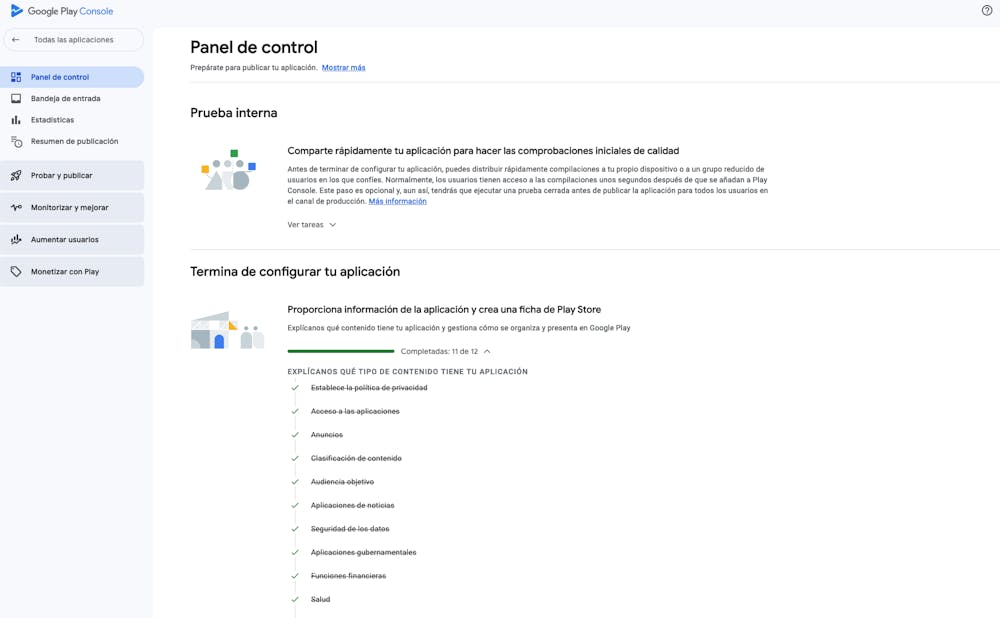Click the green task progress bar

point(340,352)
